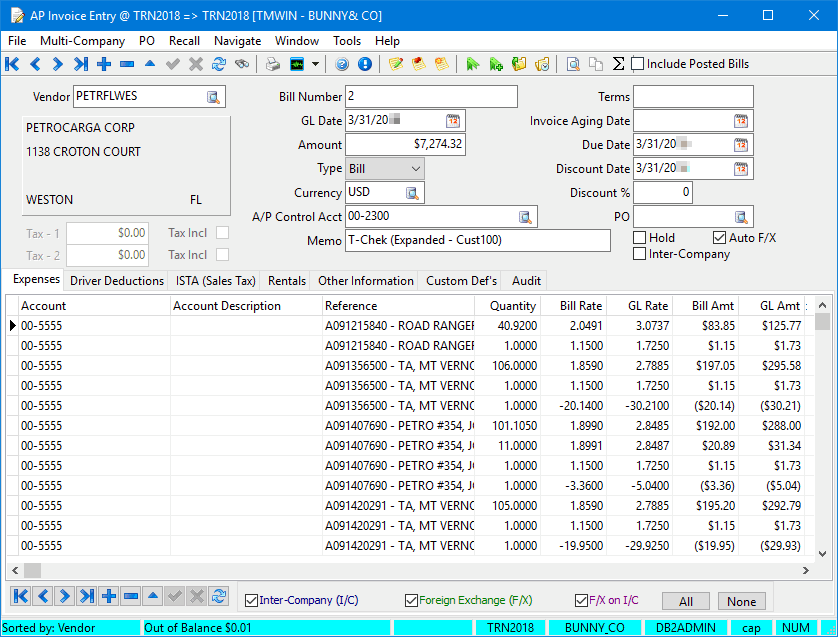Image resolution: width=838 pixels, height=637 pixels.
Task: Click the print icon in toolbar
Action: (x=273, y=64)
